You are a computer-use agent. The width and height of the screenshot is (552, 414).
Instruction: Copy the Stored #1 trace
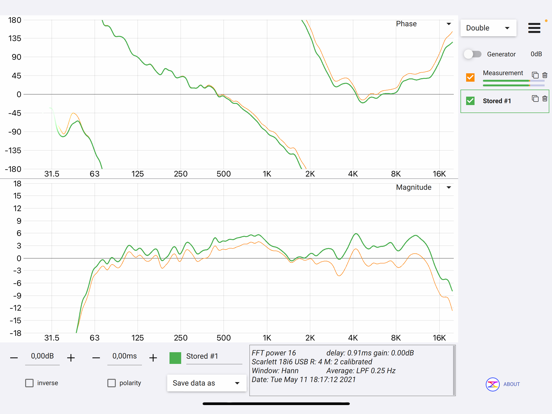pyautogui.click(x=535, y=99)
